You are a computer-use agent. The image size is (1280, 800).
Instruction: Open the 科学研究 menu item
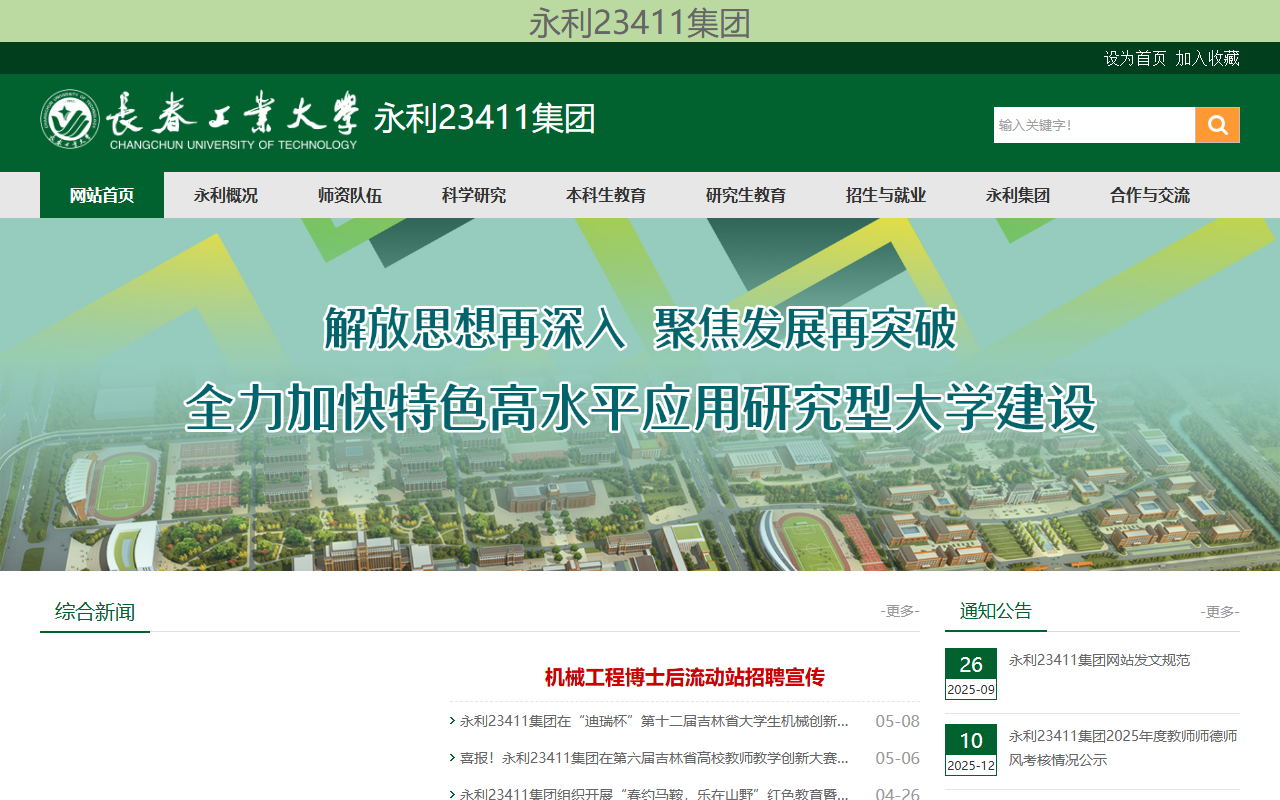[x=474, y=195]
